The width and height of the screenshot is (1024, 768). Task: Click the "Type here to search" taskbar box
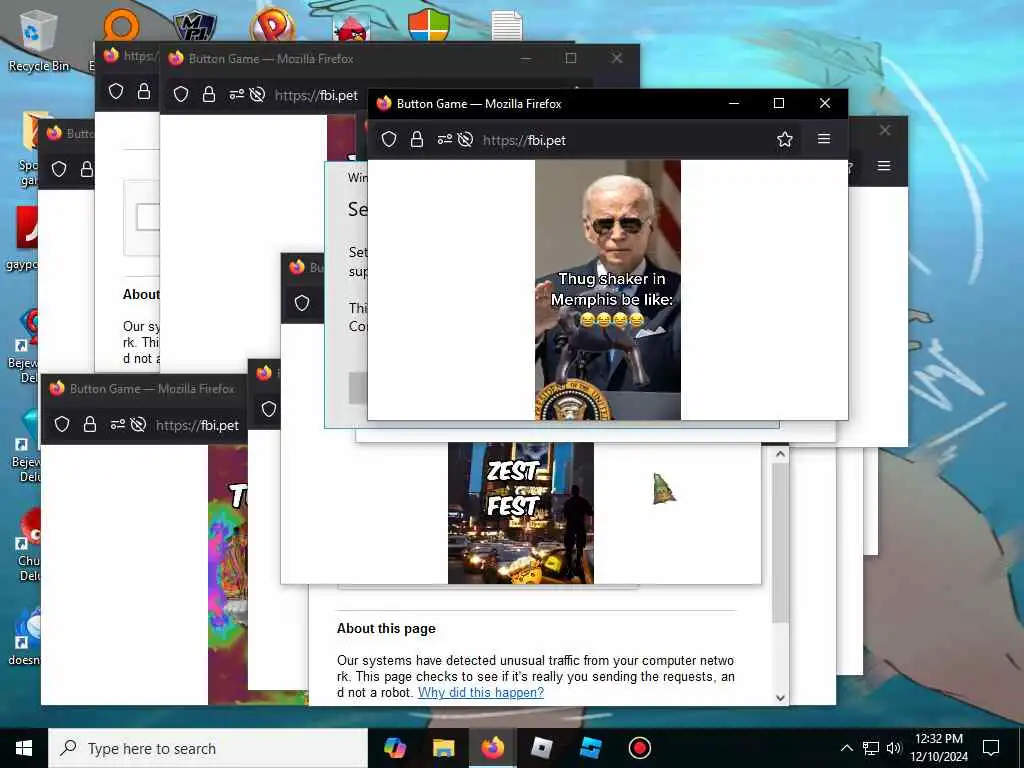(208, 748)
